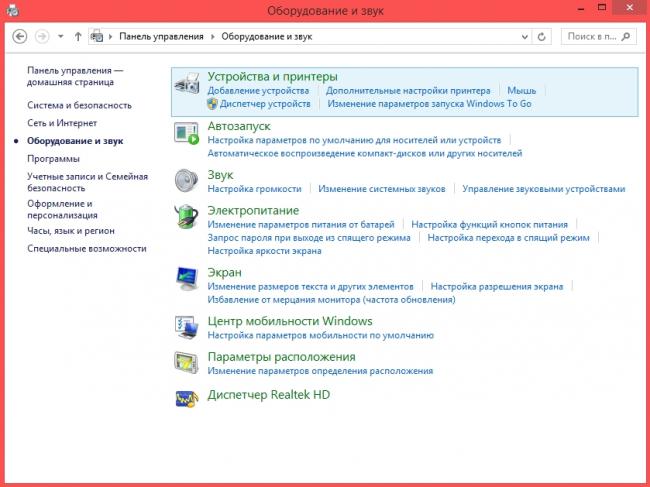
Task: Click Оборудование и звук breadcrumb
Action: (267, 36)
